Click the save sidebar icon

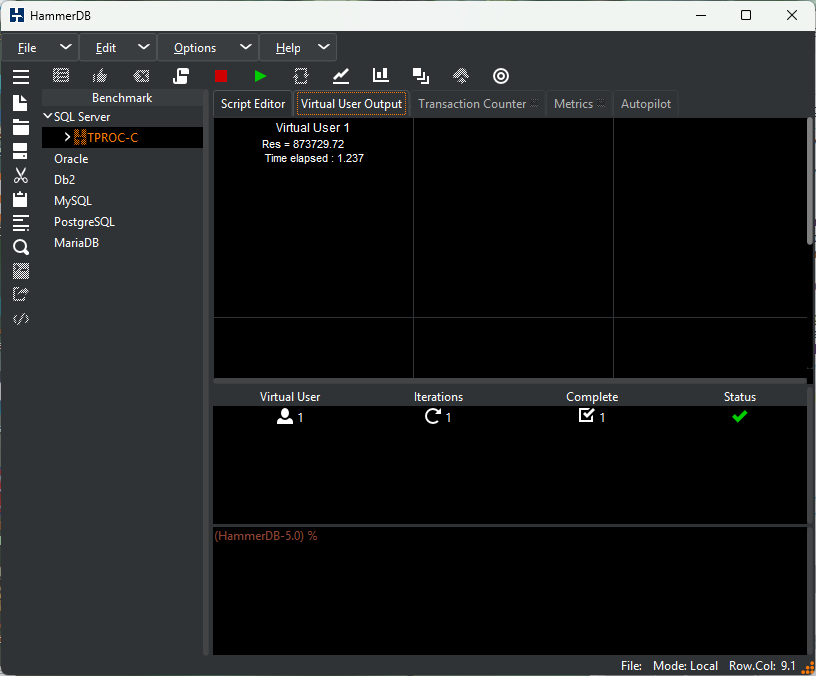point(20,151)
